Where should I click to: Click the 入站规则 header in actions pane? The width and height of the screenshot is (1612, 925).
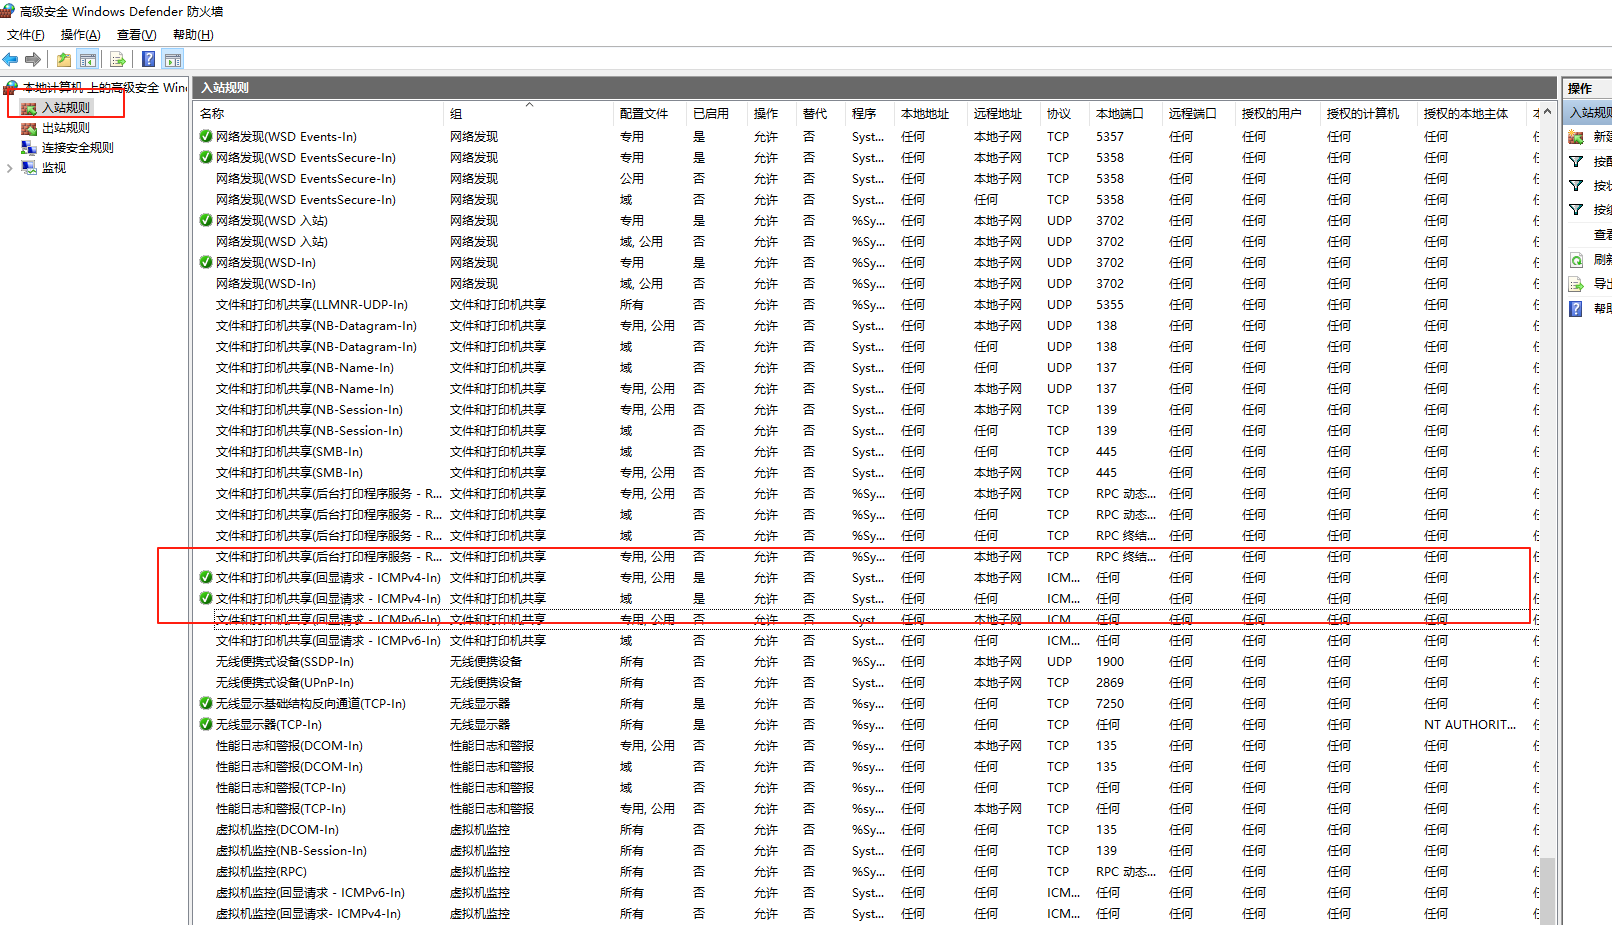click(x=1589, y=113)
